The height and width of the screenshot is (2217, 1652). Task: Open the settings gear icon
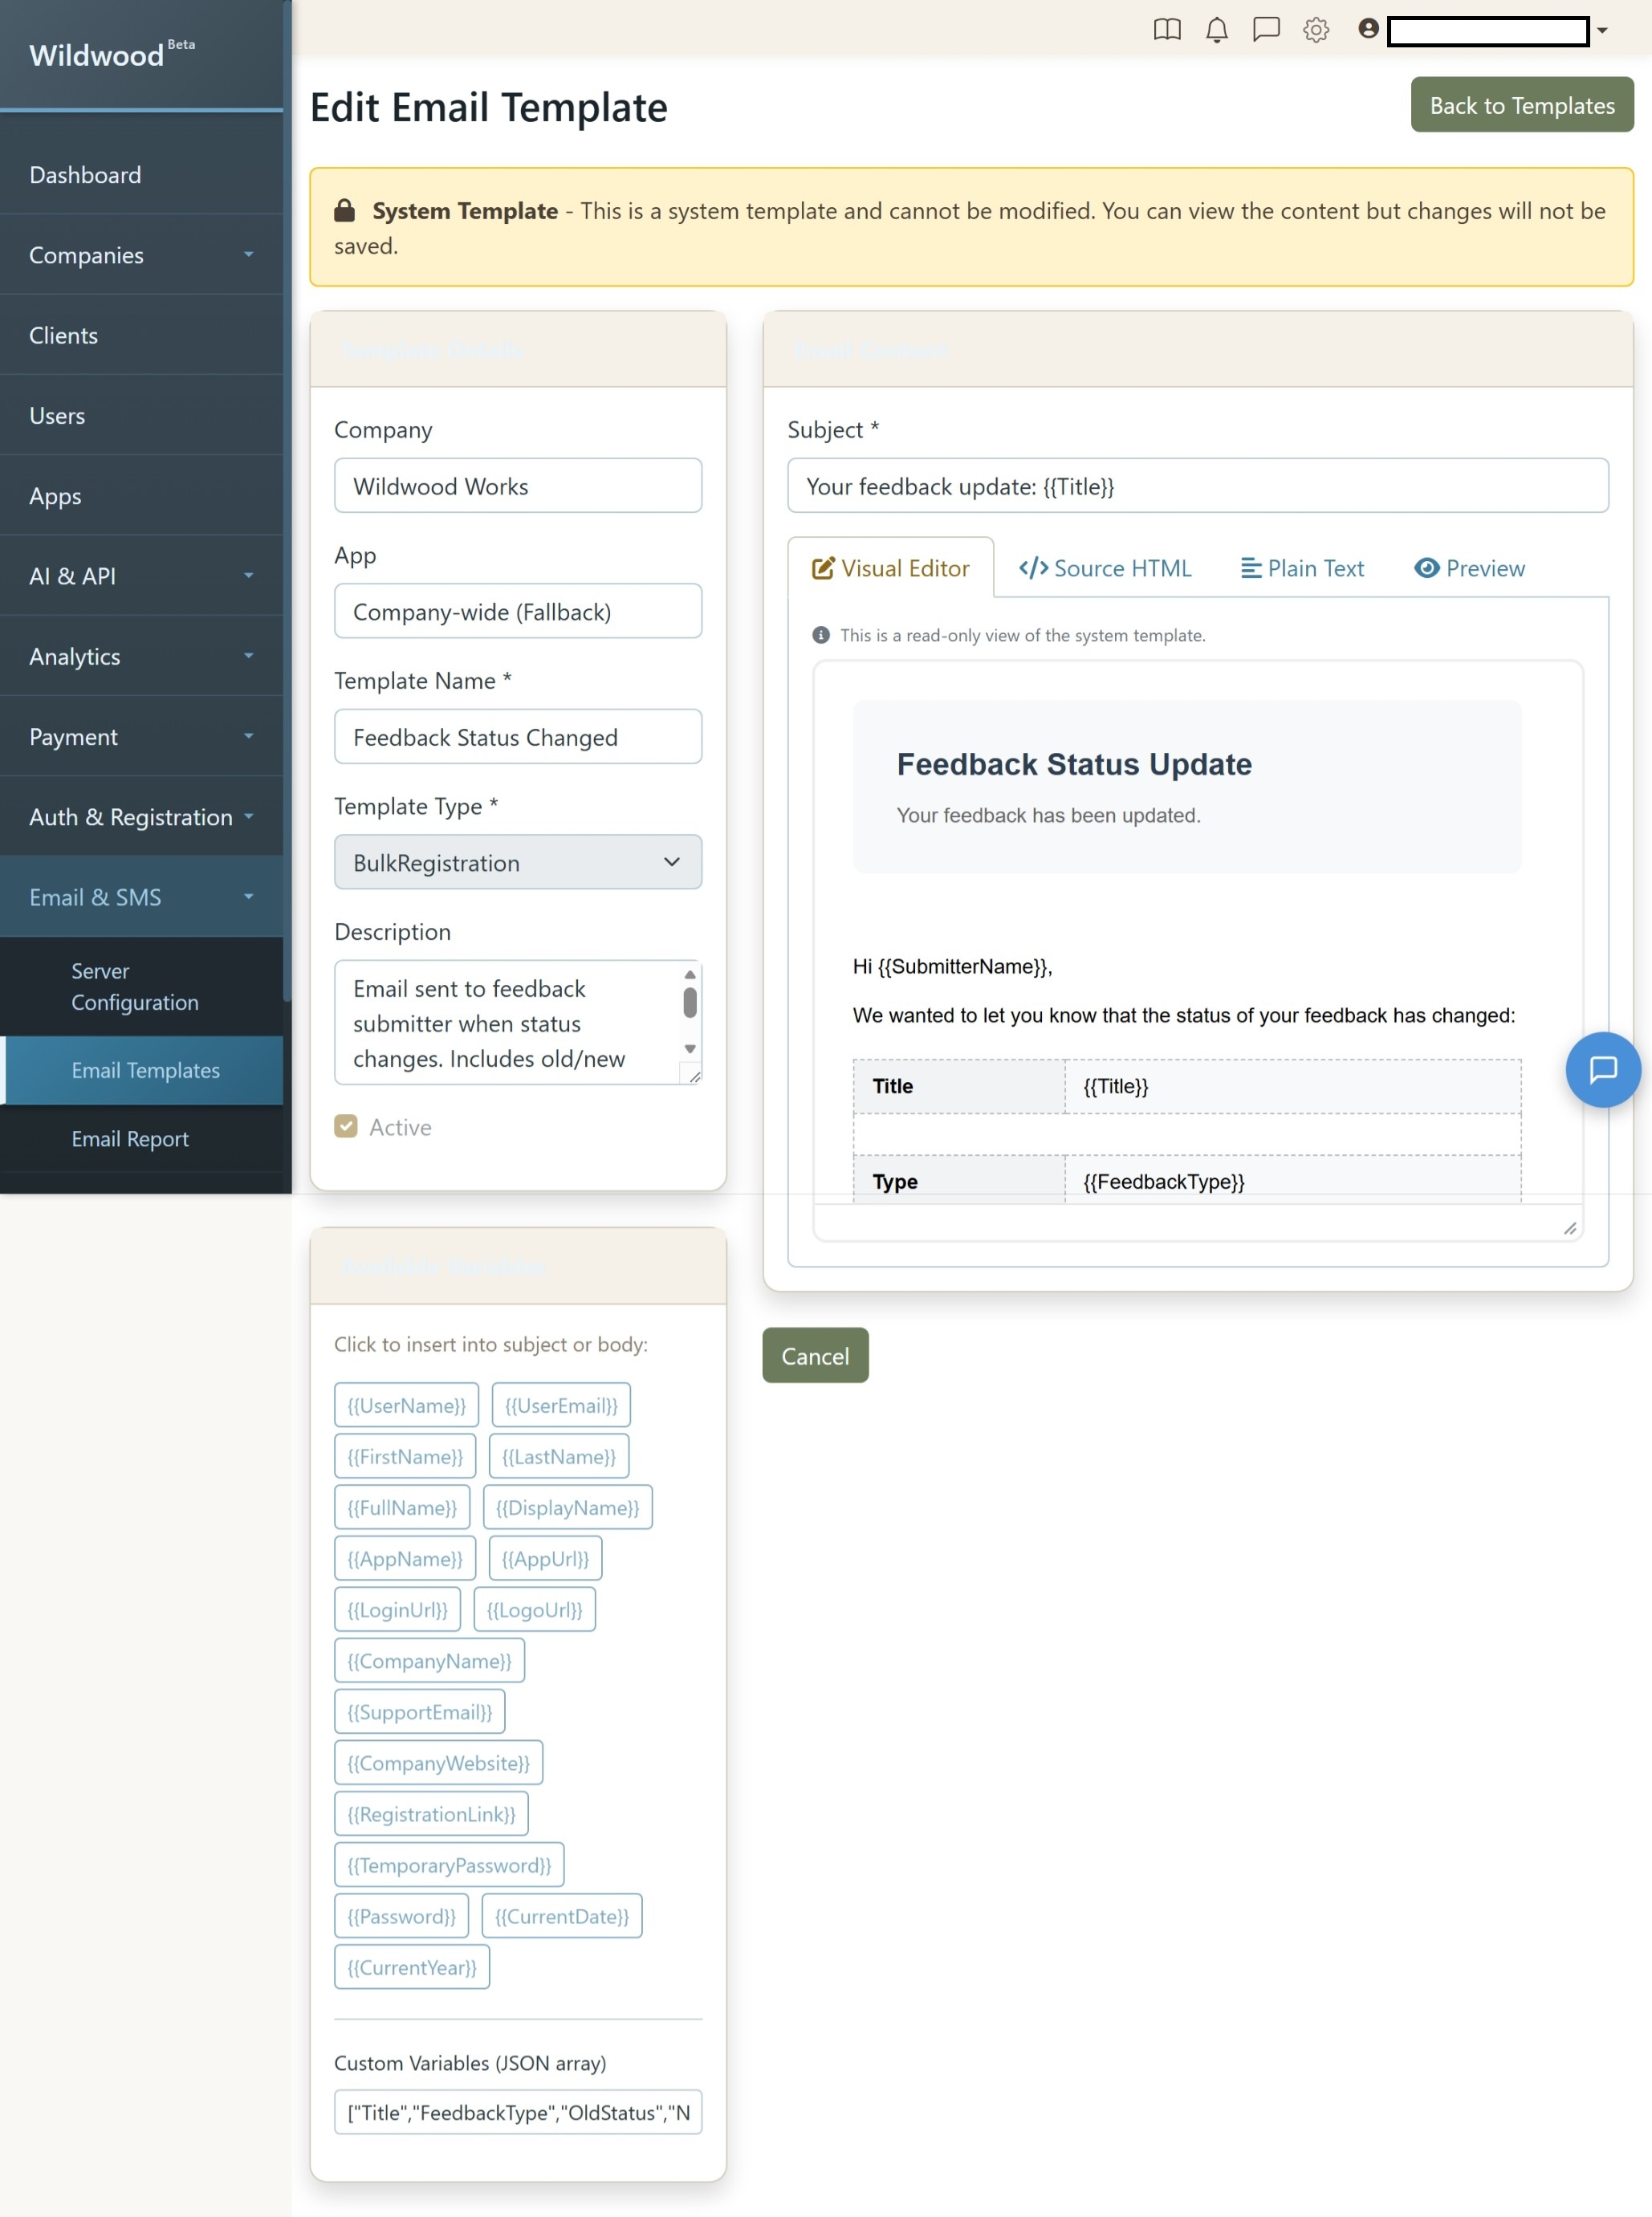coord(1316,30)
